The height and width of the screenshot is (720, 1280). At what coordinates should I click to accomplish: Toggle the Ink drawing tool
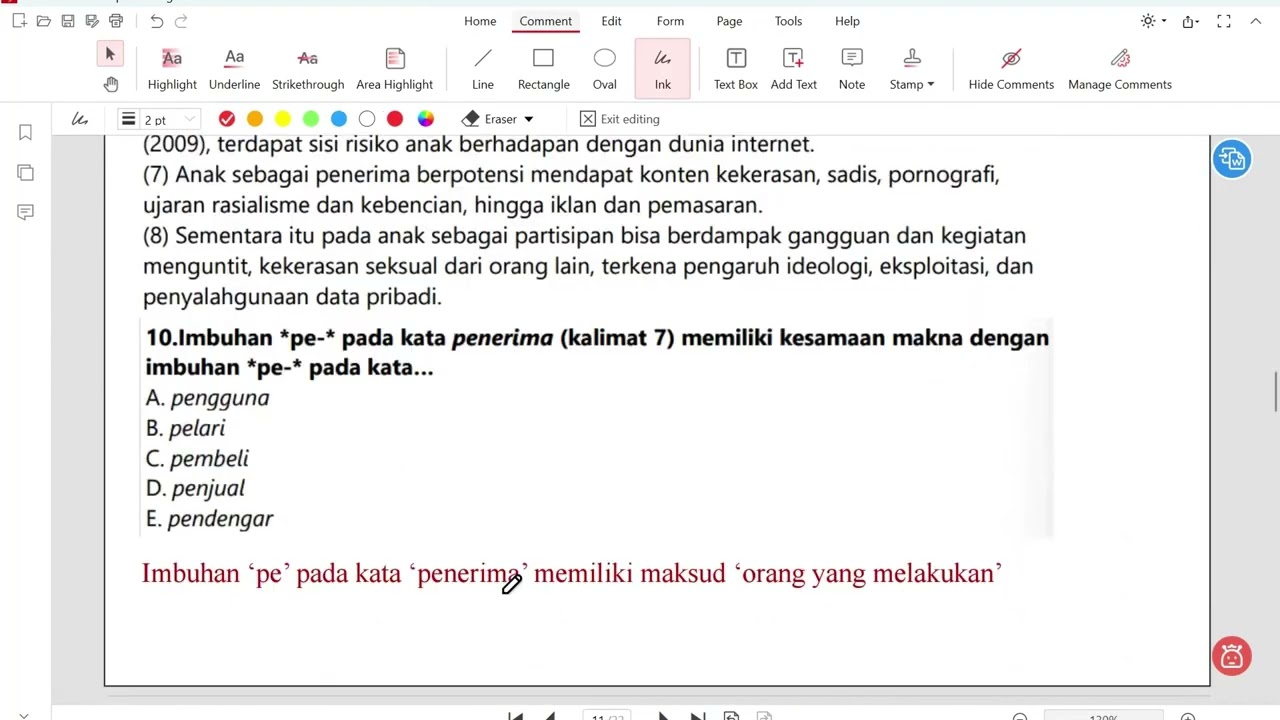(663, 70)
